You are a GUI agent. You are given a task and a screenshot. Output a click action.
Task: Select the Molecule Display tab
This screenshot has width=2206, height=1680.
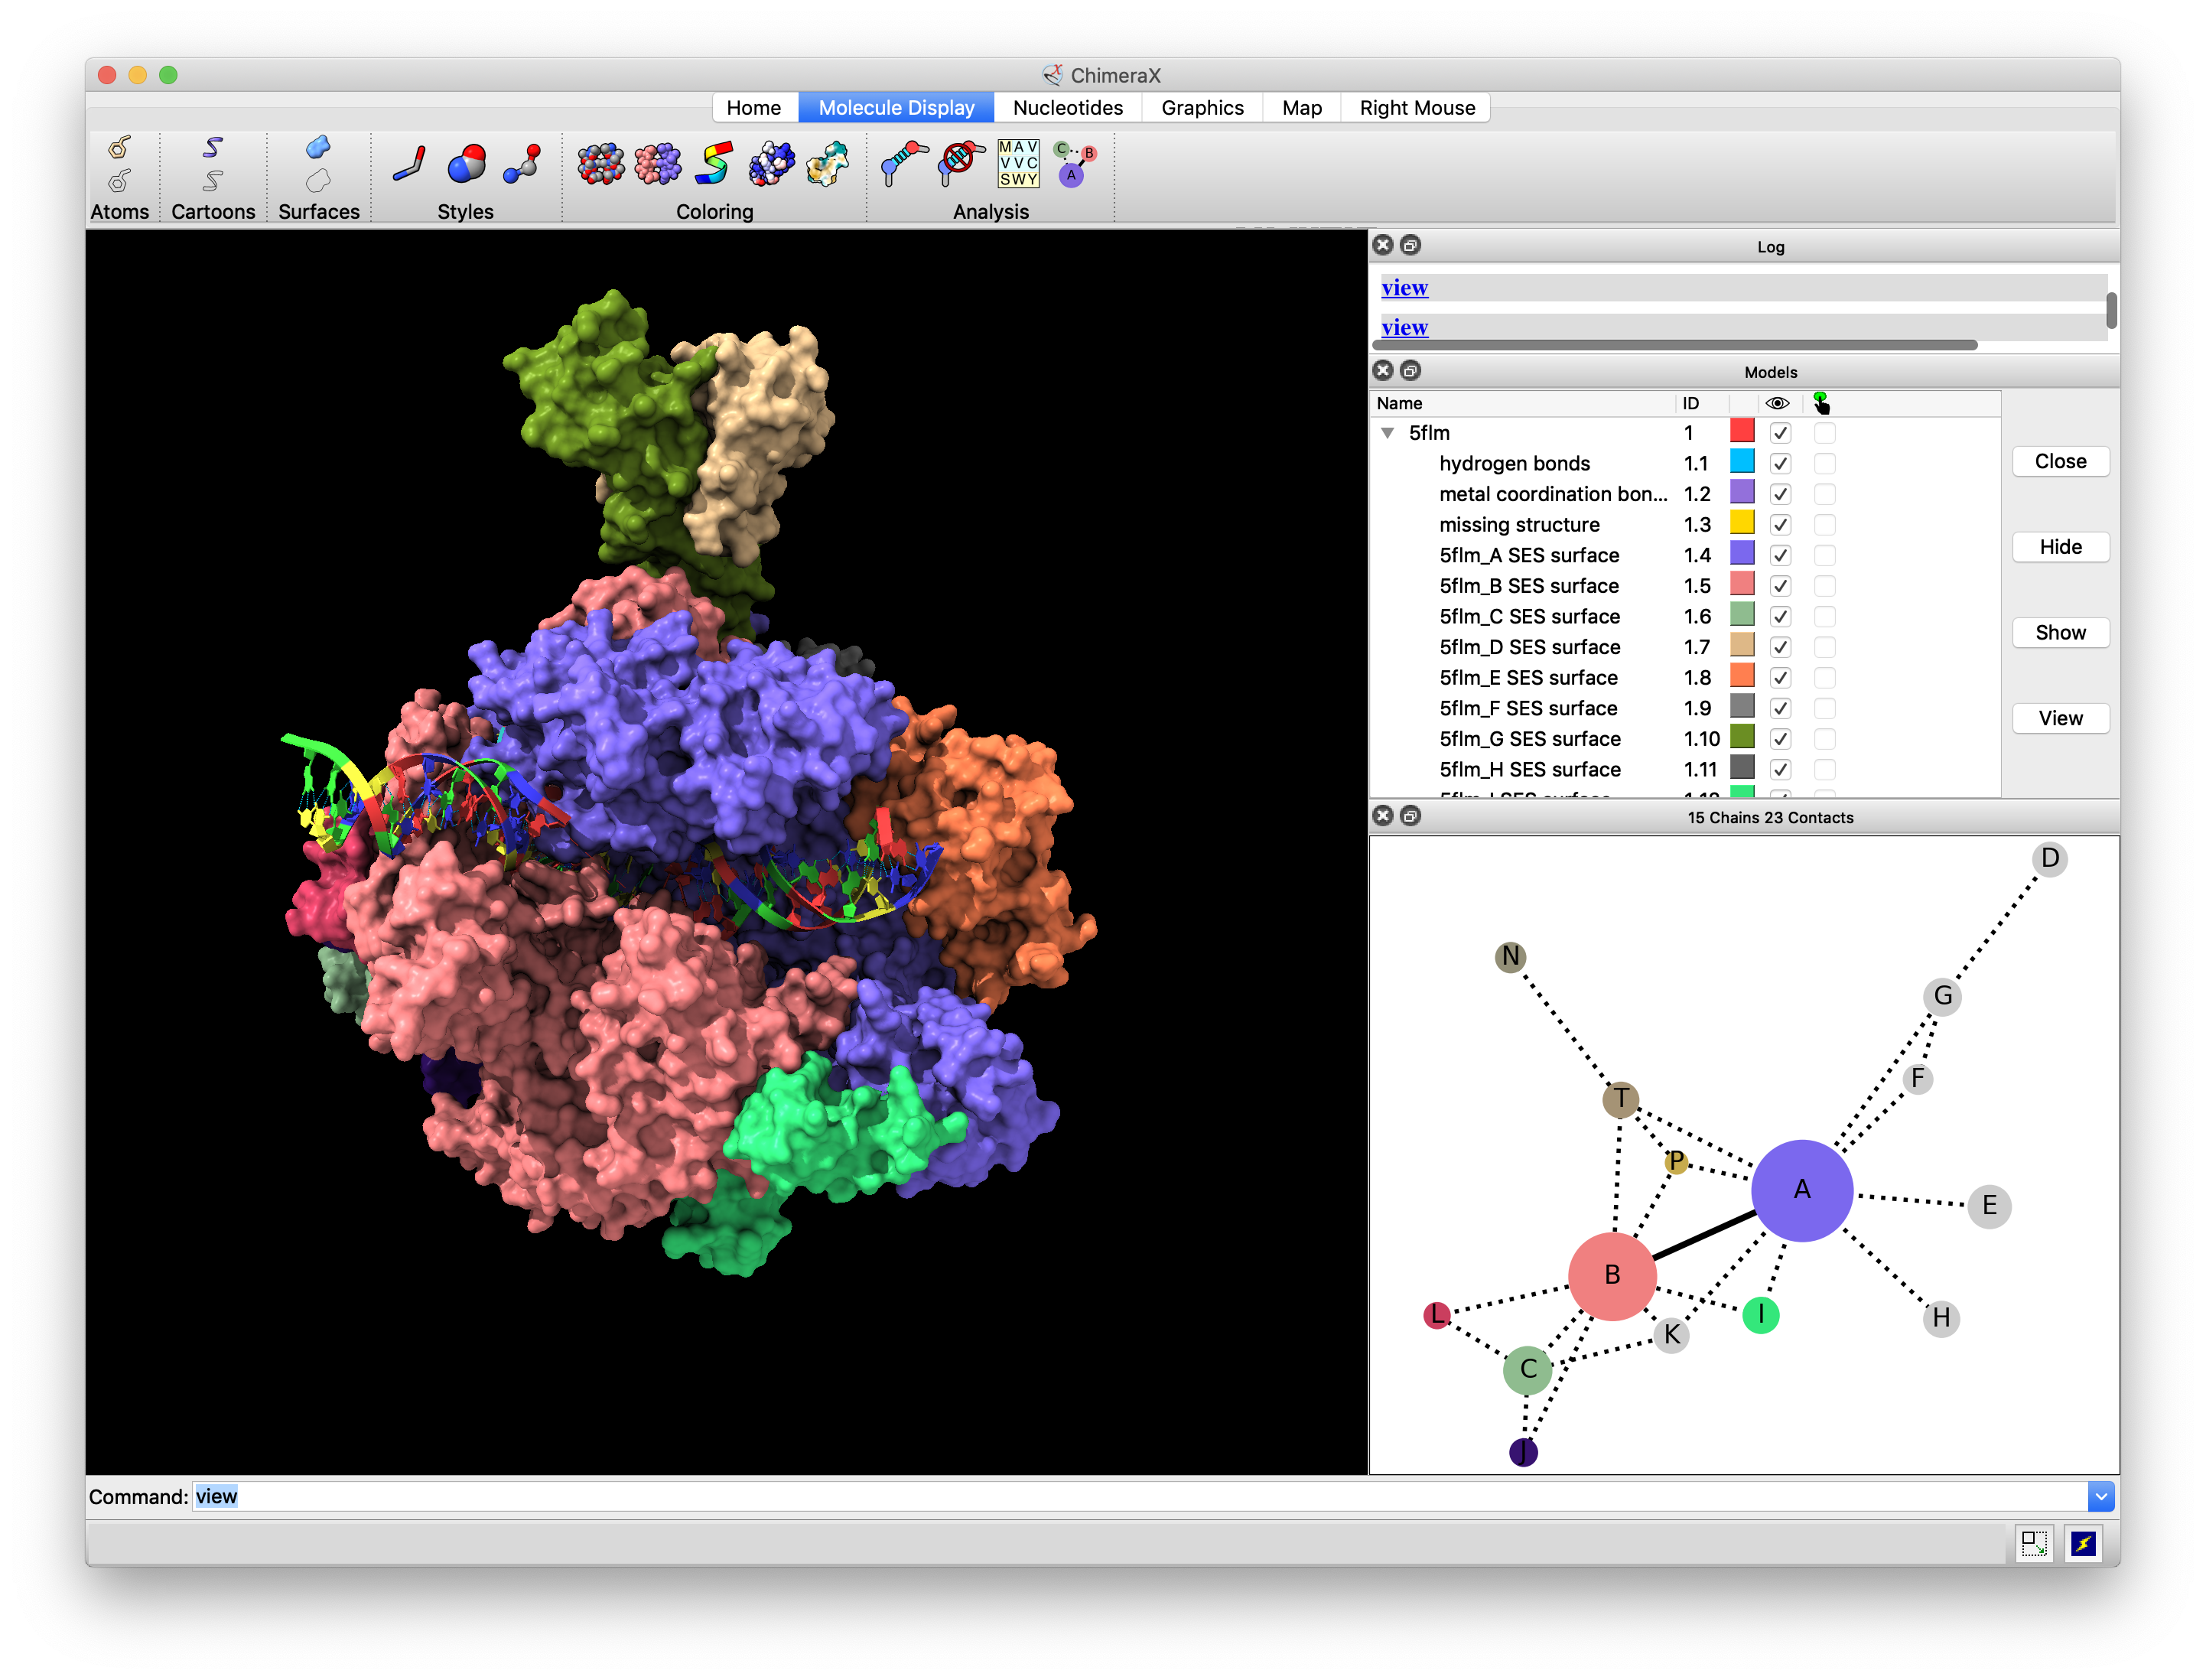(x=896, y=107)
